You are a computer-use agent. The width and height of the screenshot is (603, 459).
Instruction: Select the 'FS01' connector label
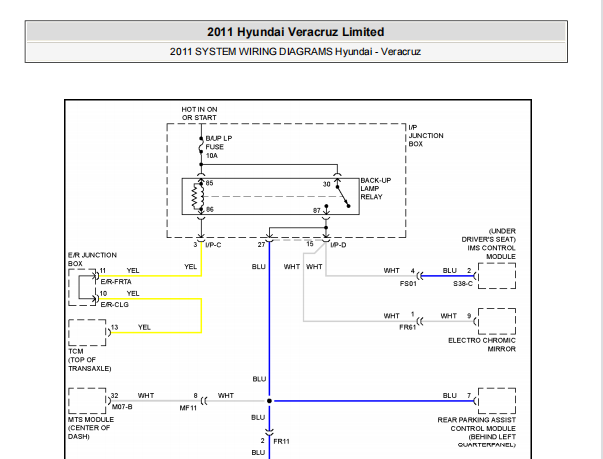tap(408, 284)
